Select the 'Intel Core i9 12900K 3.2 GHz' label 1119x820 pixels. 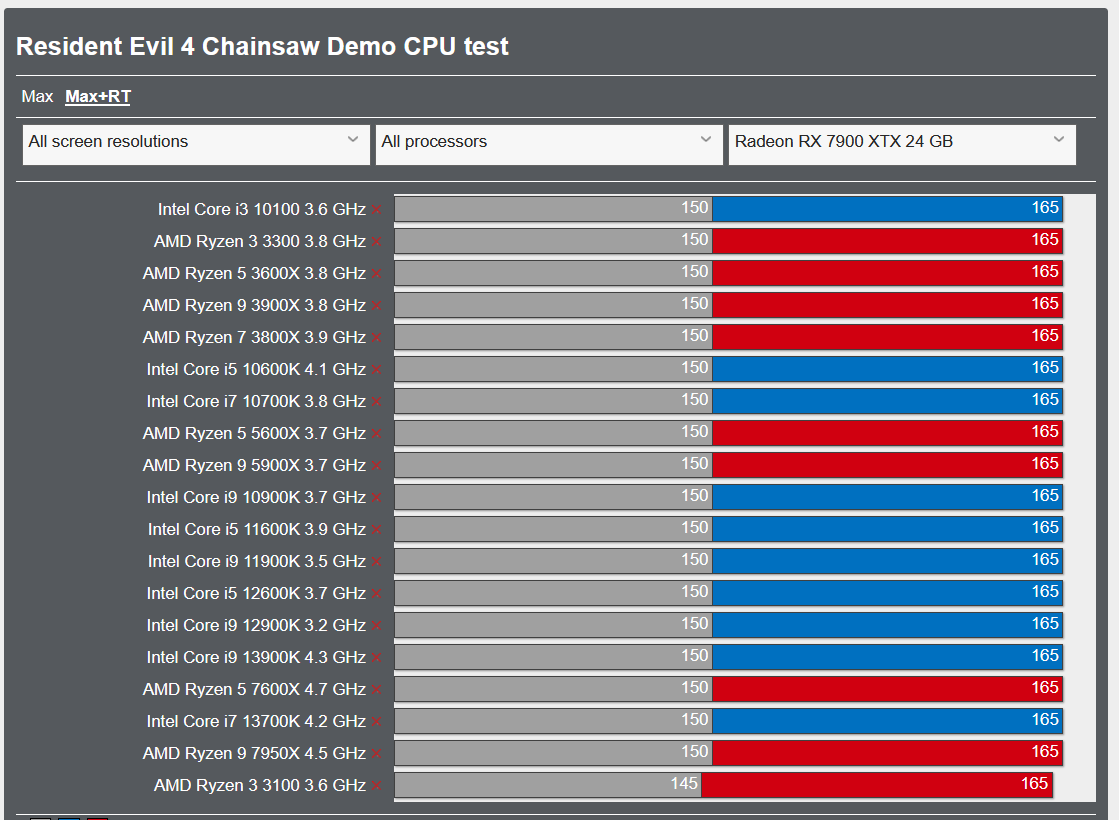[x=256, y=625]
